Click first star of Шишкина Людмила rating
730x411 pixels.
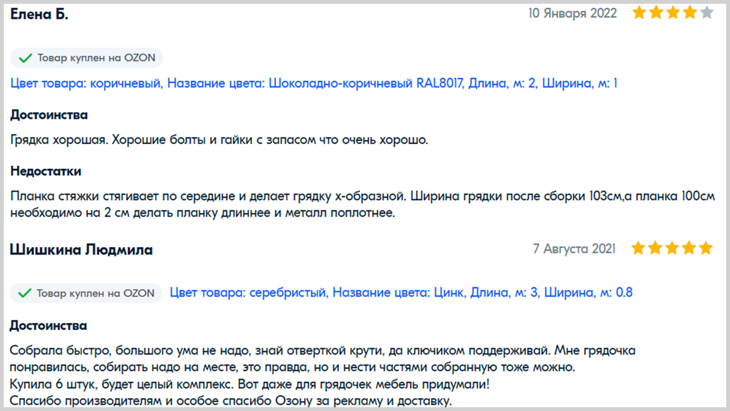(638, 248)
